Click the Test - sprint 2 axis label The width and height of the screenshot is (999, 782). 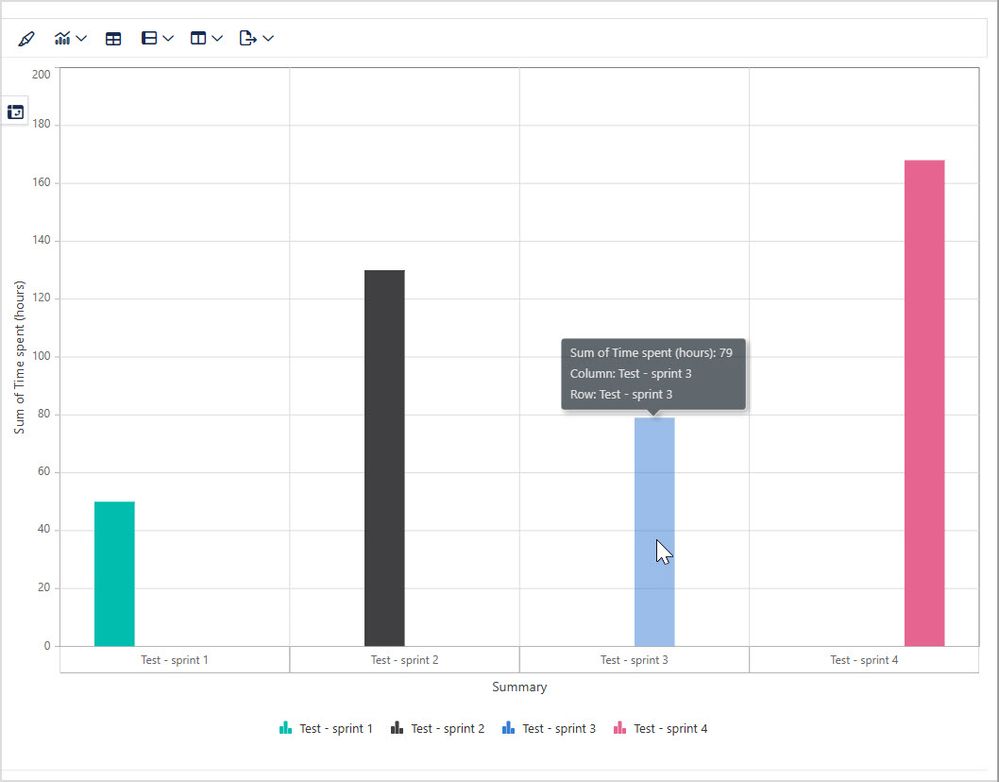[x=405, y=660]
